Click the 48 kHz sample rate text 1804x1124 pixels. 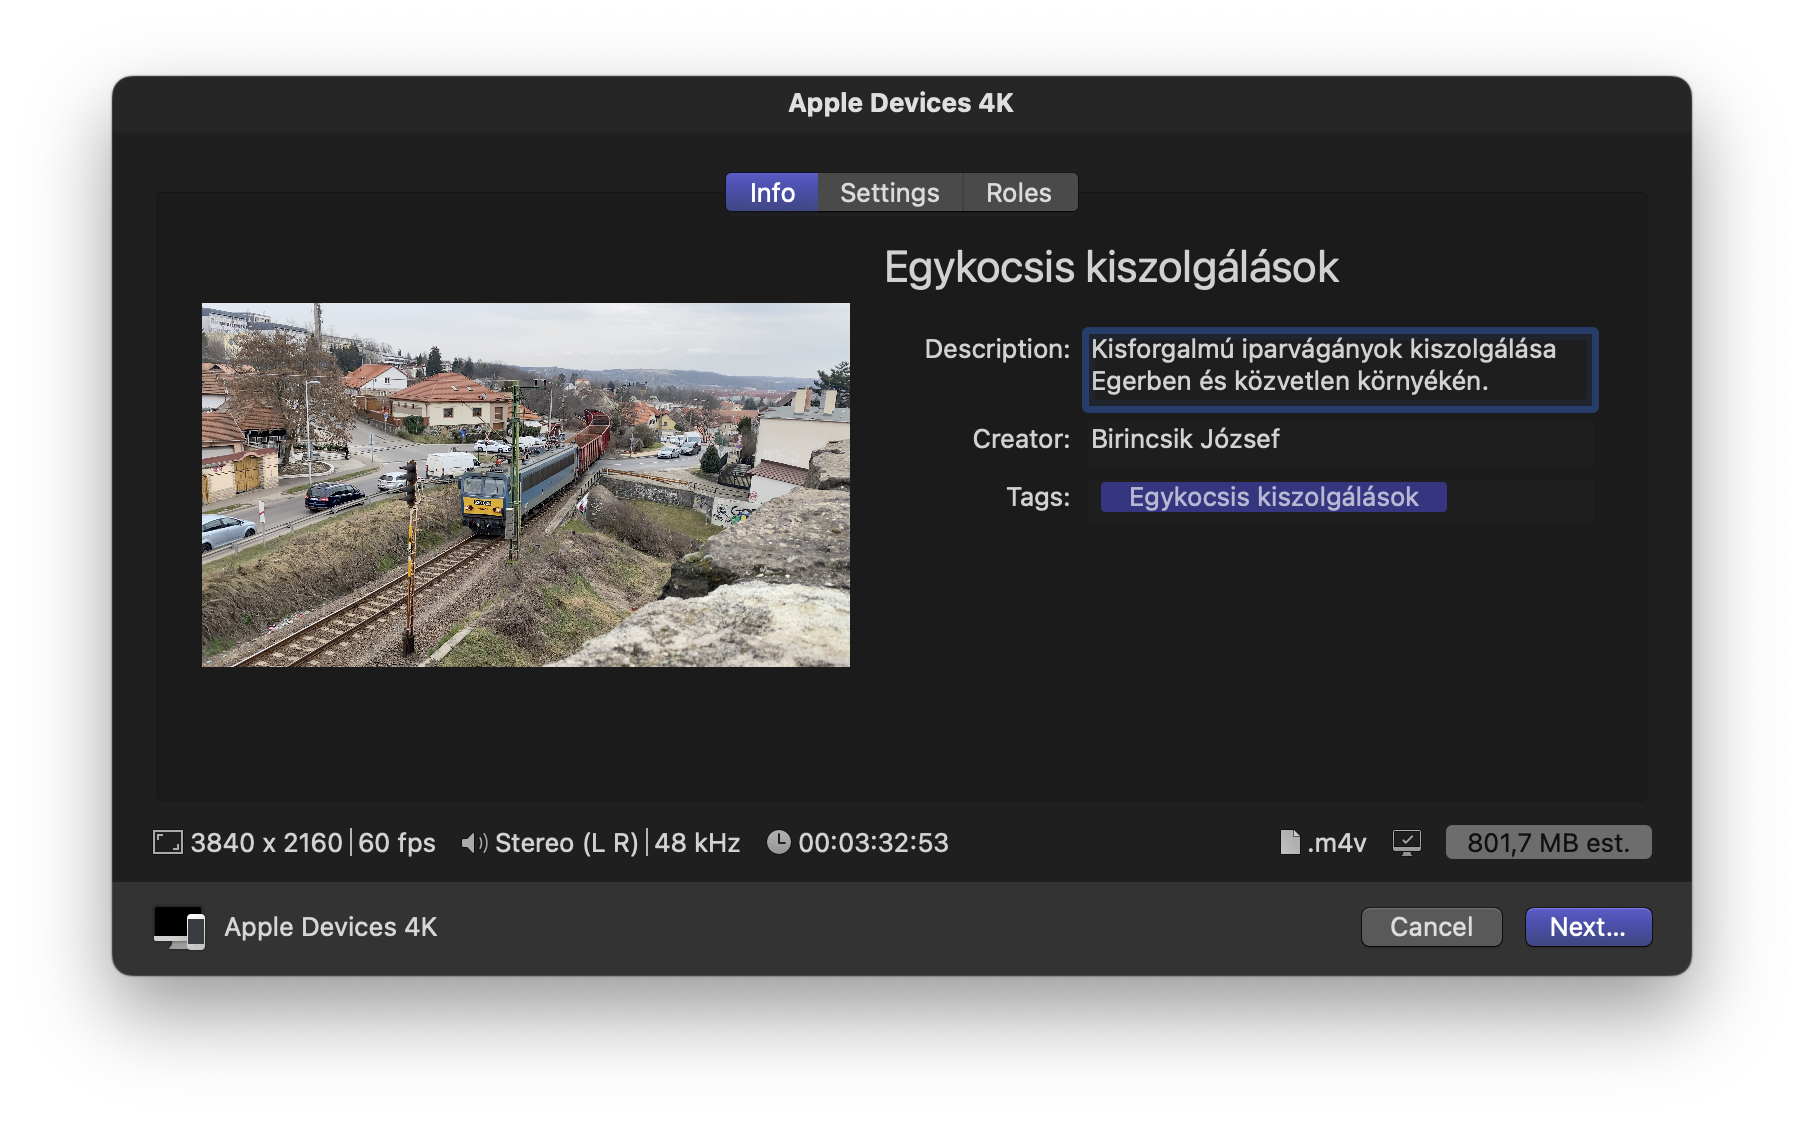coord(697,843)
